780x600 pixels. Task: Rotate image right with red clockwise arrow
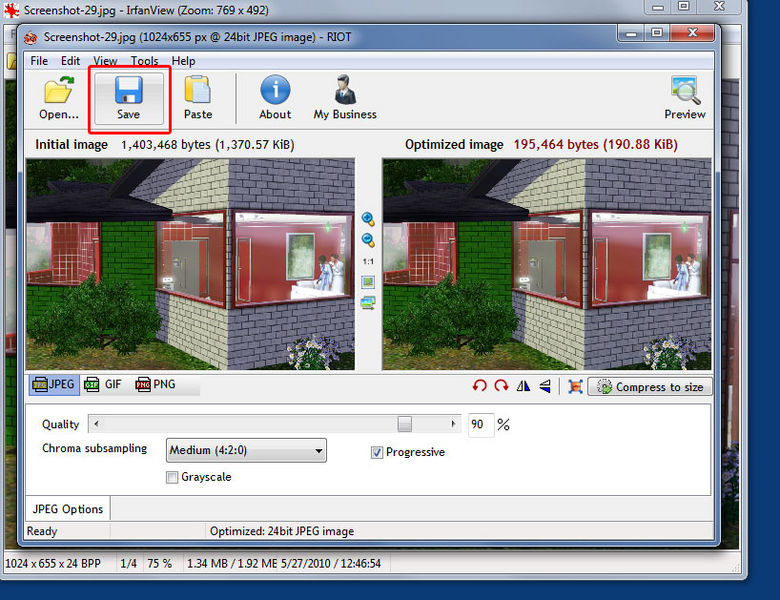(501, 386)
